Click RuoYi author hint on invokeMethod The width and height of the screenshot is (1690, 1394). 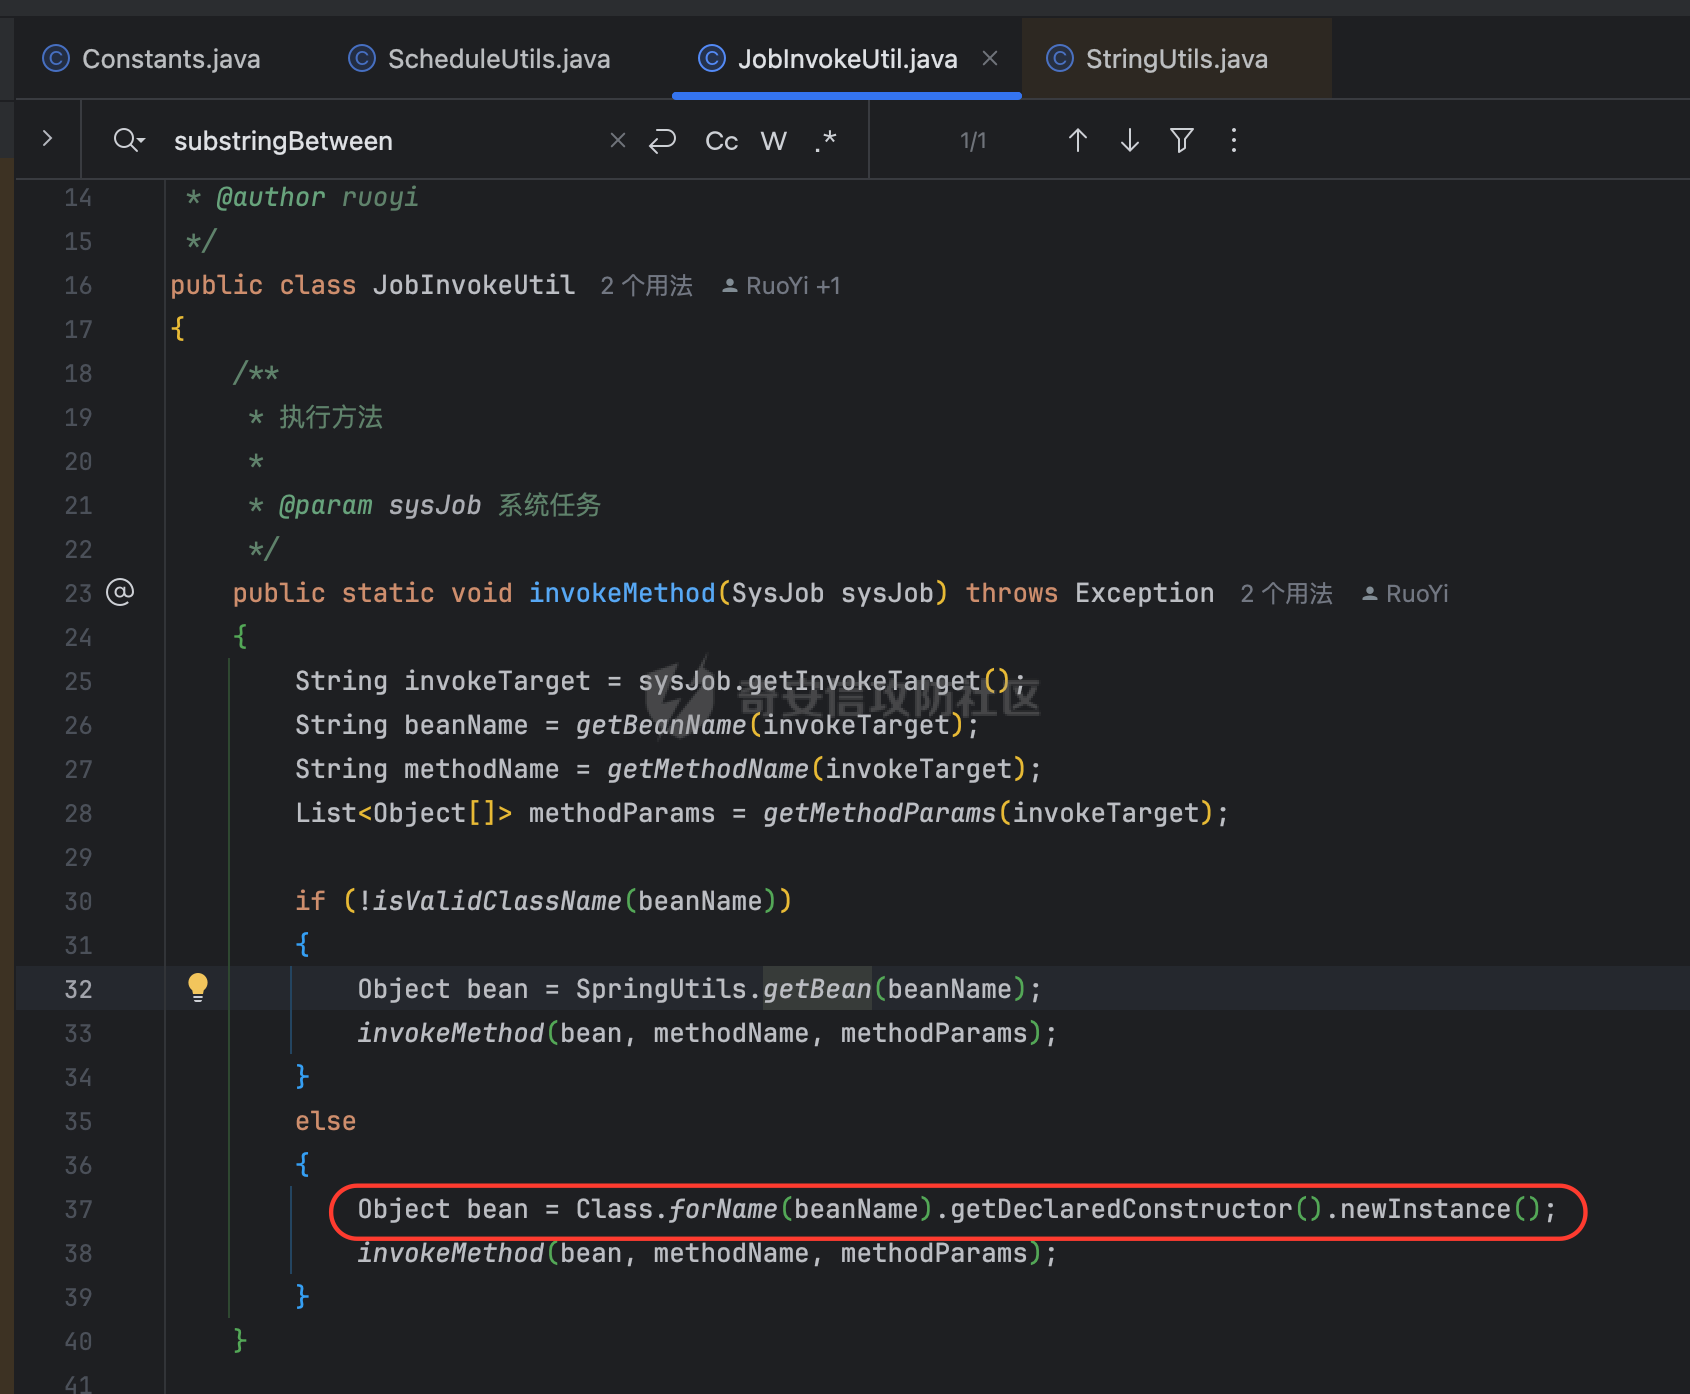point(1405,594)
